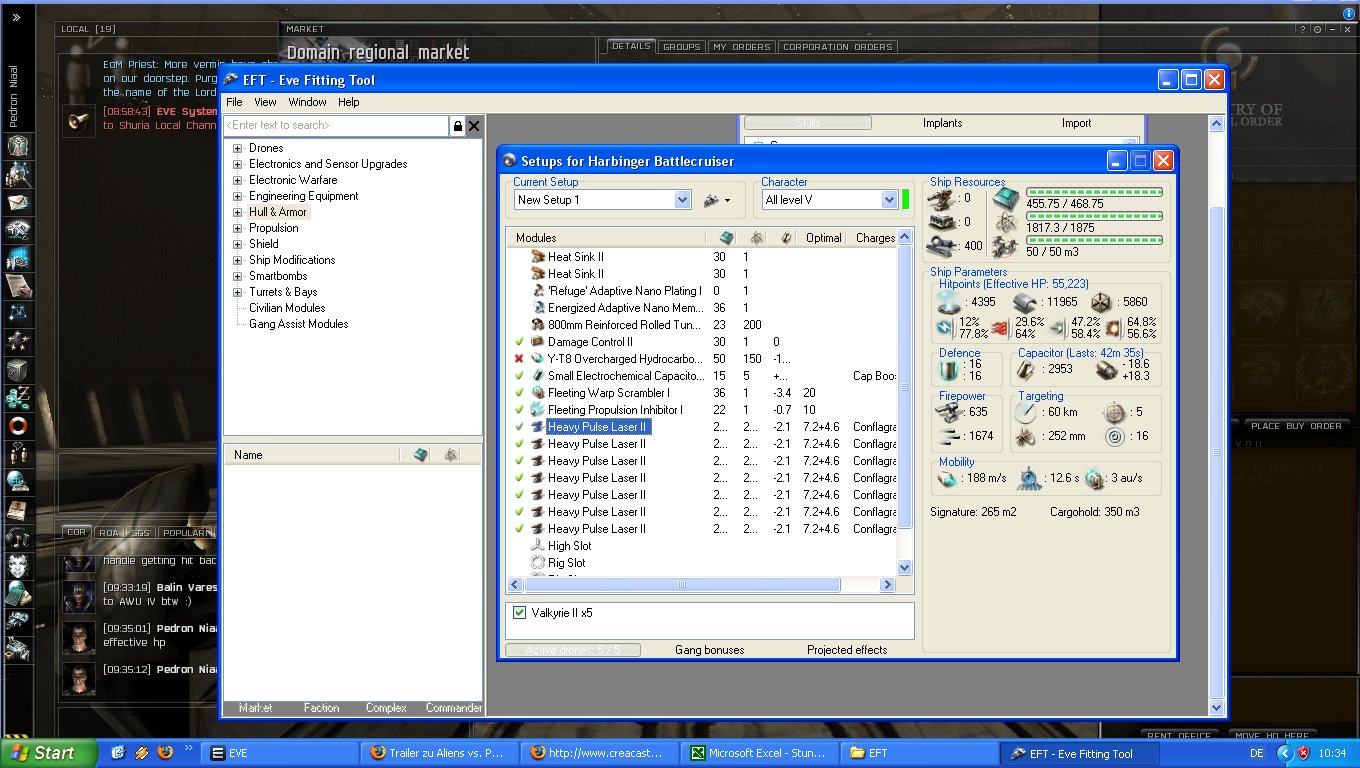
Task: Click the CPU usage progress bar
Action: [1094, 192]
